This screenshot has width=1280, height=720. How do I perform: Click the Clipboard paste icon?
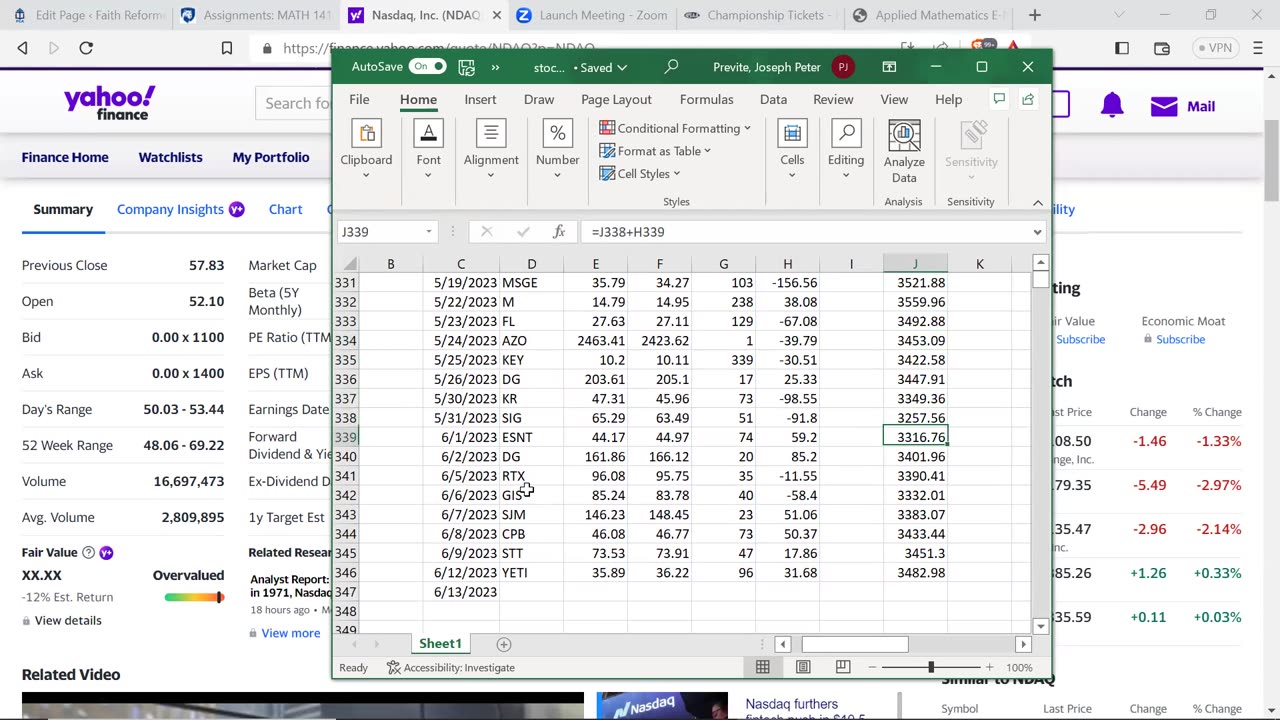coord(366,134)
